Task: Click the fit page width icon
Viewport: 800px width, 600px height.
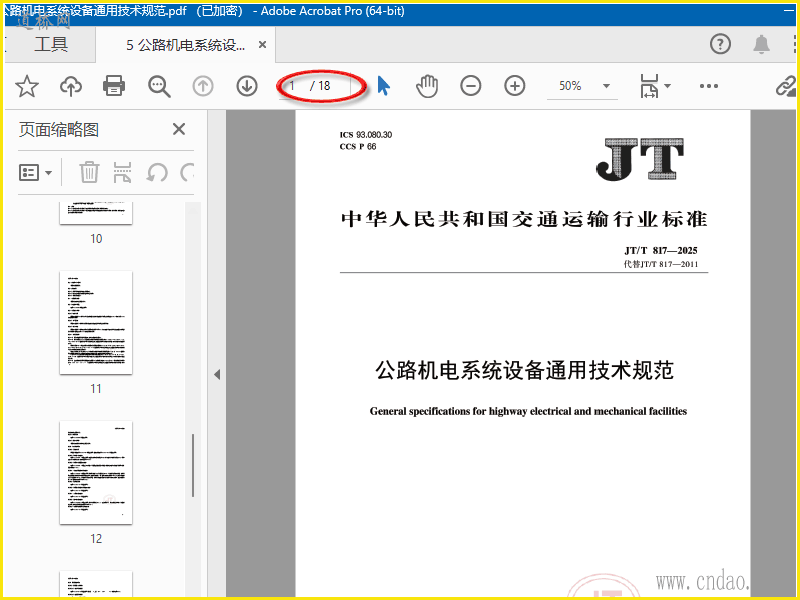Action: 649,86
